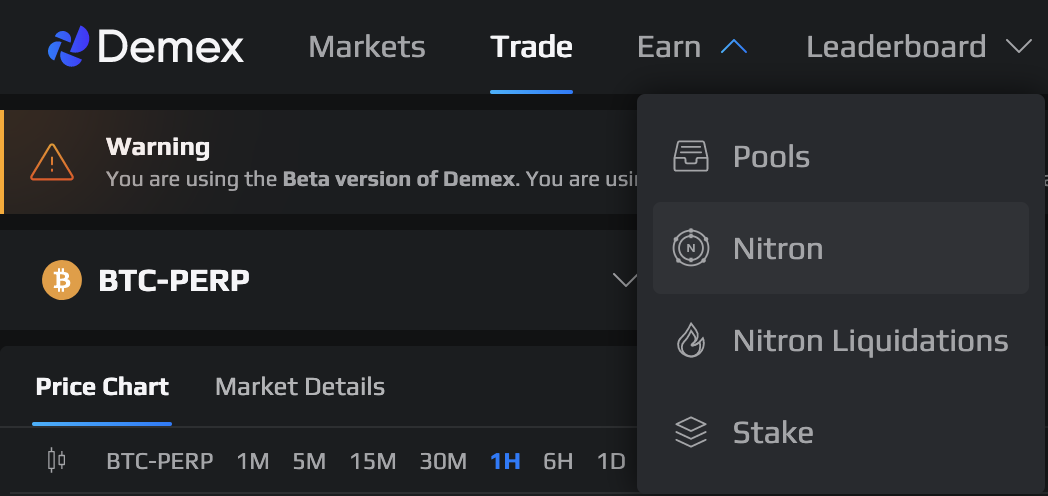Select Trade in the top navigation

coord(531,47)
